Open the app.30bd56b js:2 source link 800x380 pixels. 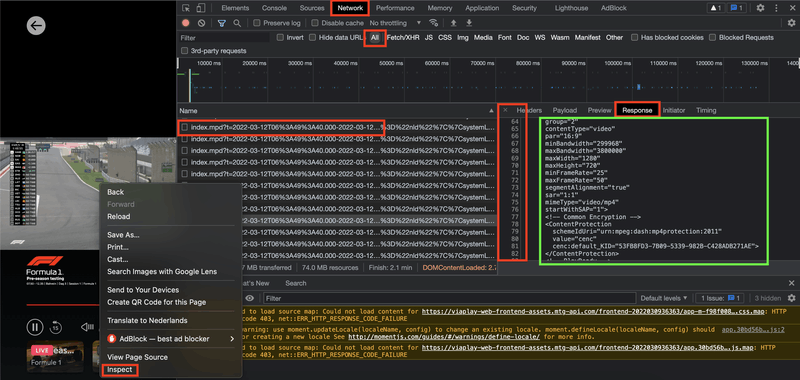(x=753, y=330)
